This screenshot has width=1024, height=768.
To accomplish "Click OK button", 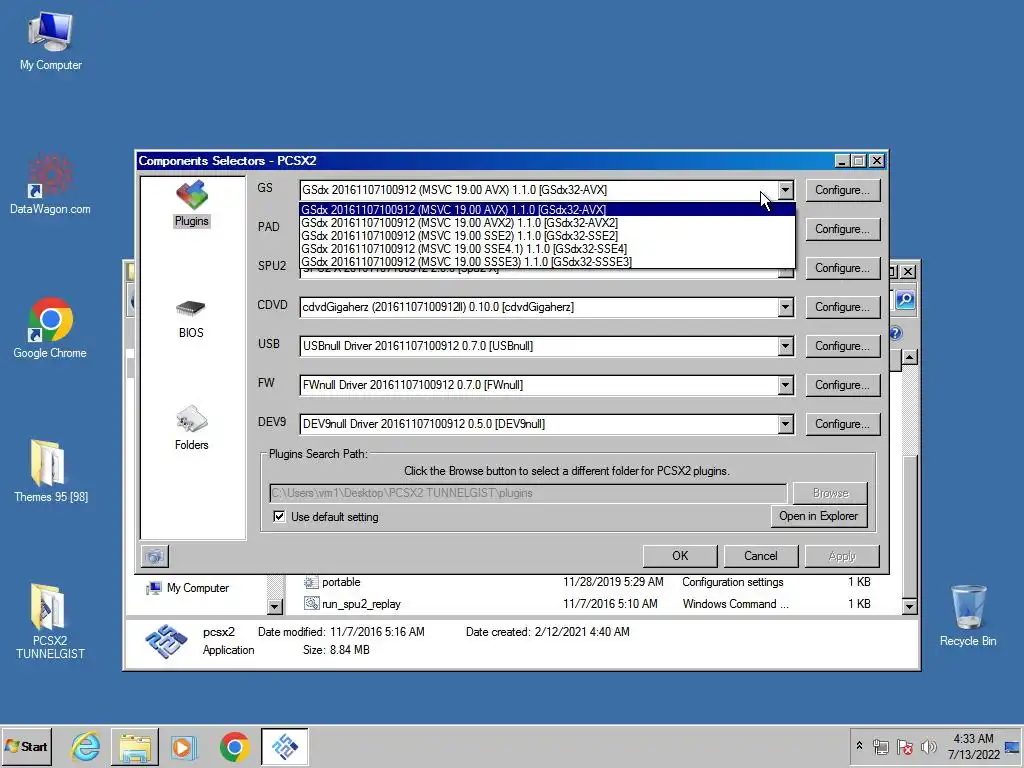I will click(x=680, y=556).
